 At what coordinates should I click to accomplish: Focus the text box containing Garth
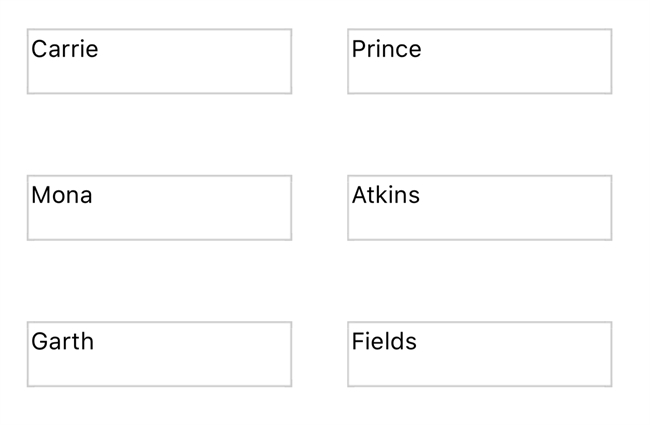[159, 353]
